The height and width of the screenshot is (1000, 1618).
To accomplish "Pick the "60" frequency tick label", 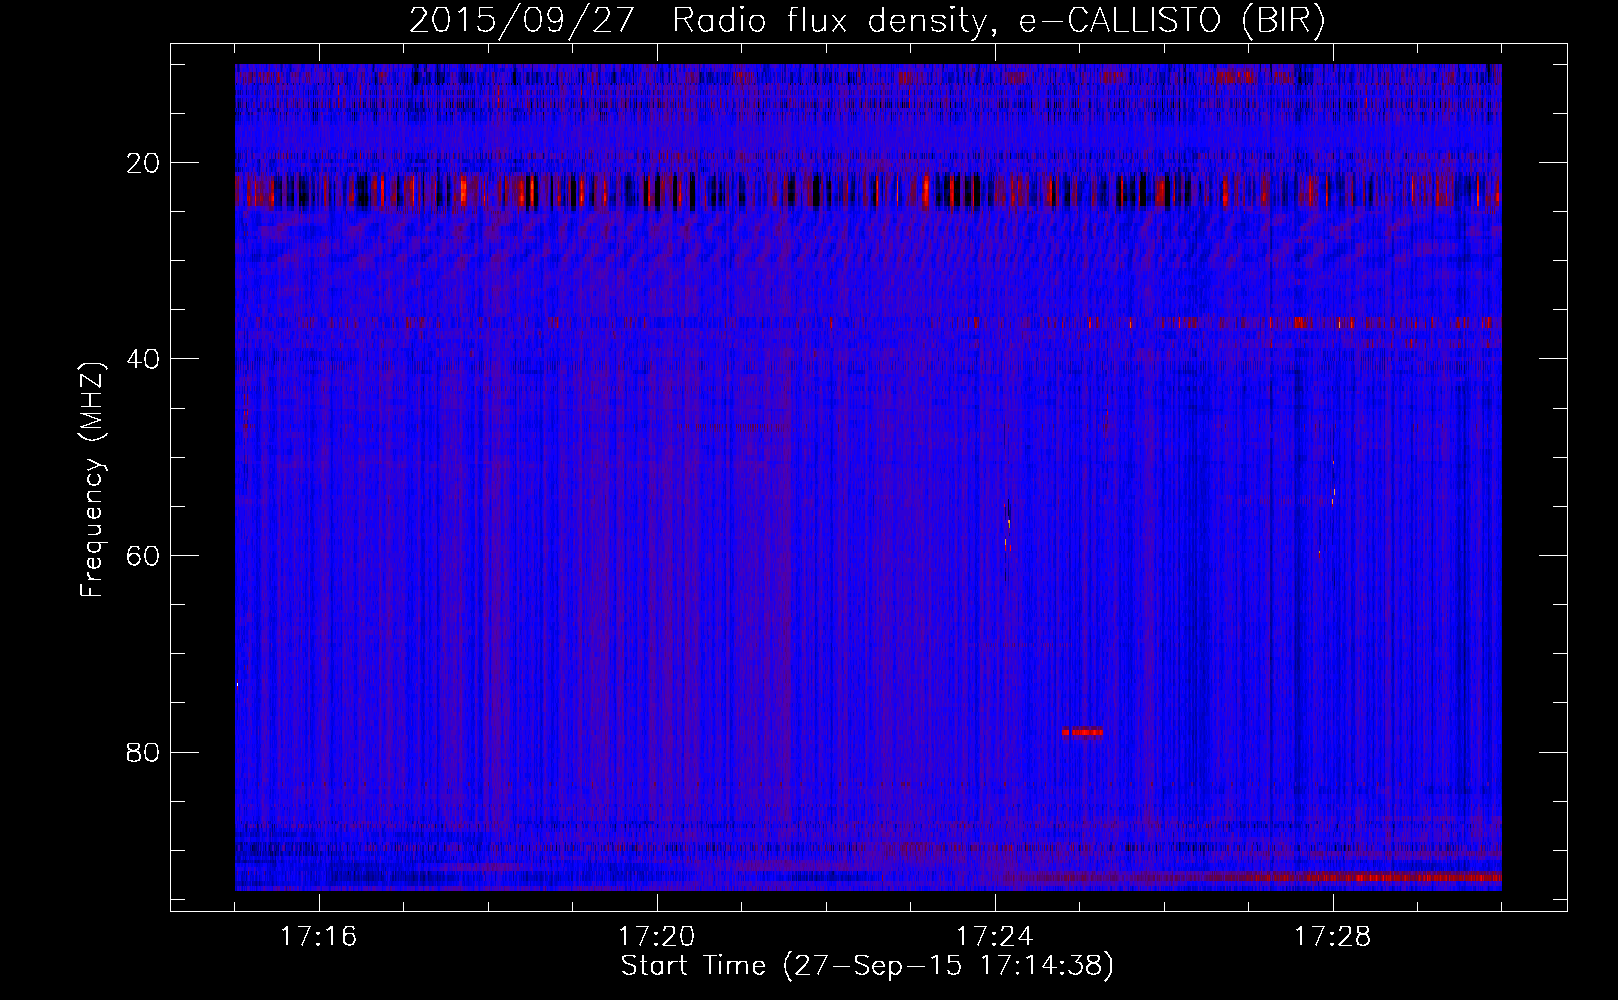I will [x=145, y=555].
